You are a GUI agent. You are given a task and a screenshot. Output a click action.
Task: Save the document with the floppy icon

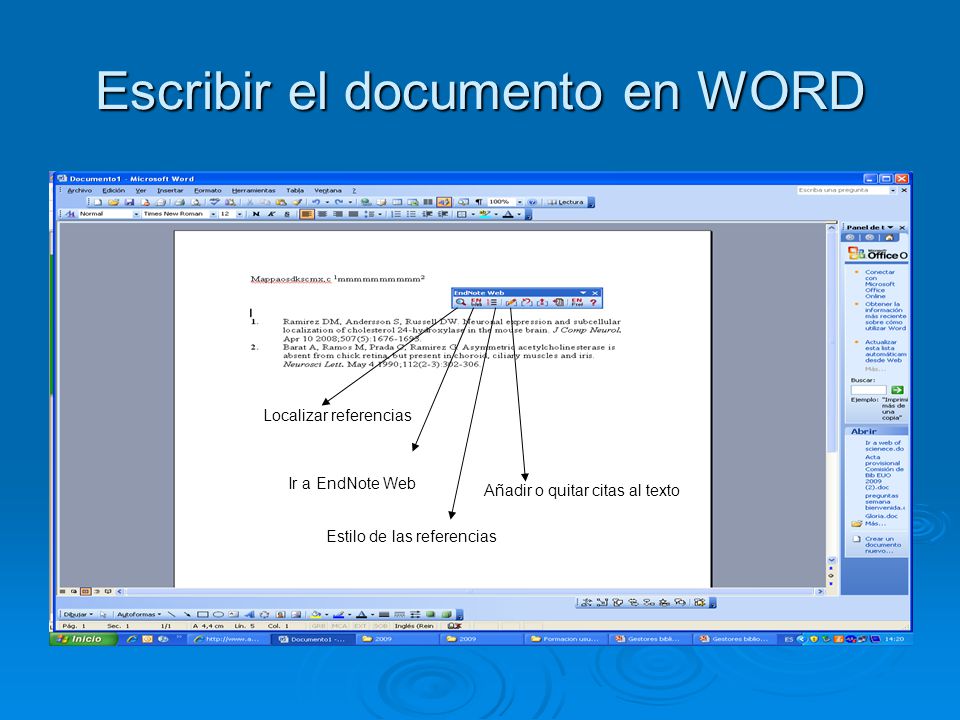[x=129, y=202]
